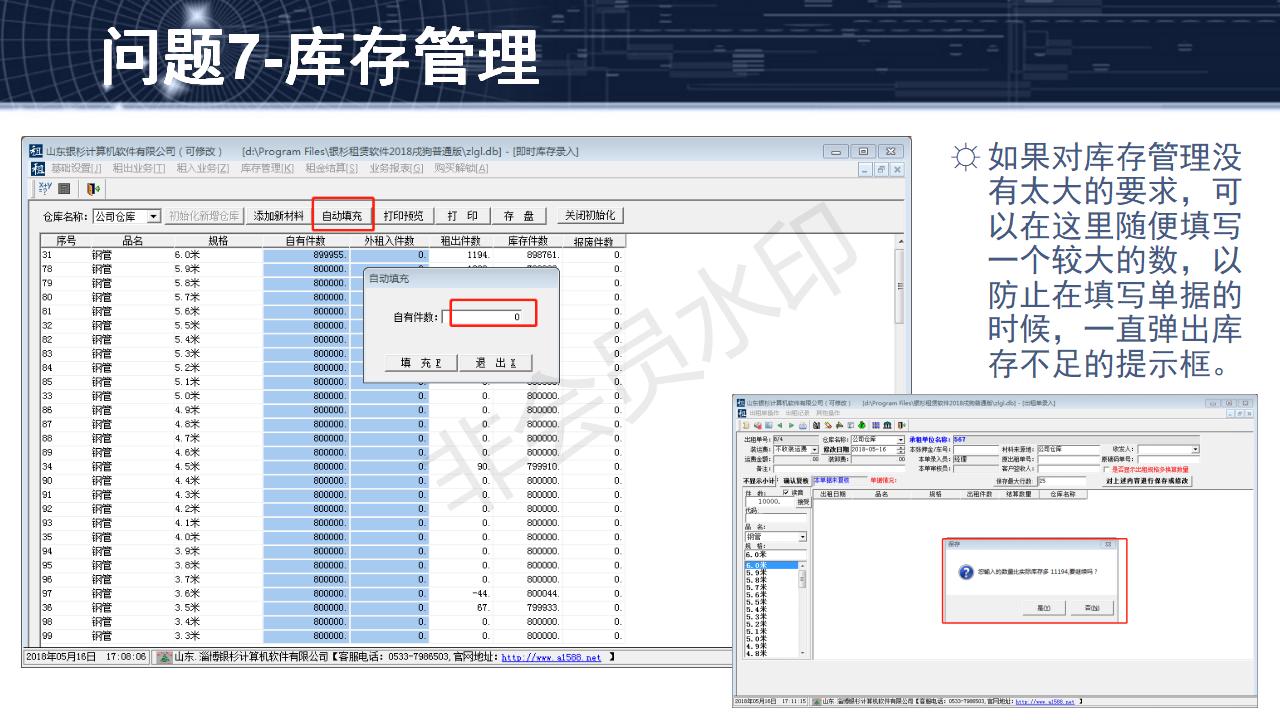Viewport: 1280px width, 720px height.
Task: Click the new document icon in rental entry toolbar
Action: (745, 425)
